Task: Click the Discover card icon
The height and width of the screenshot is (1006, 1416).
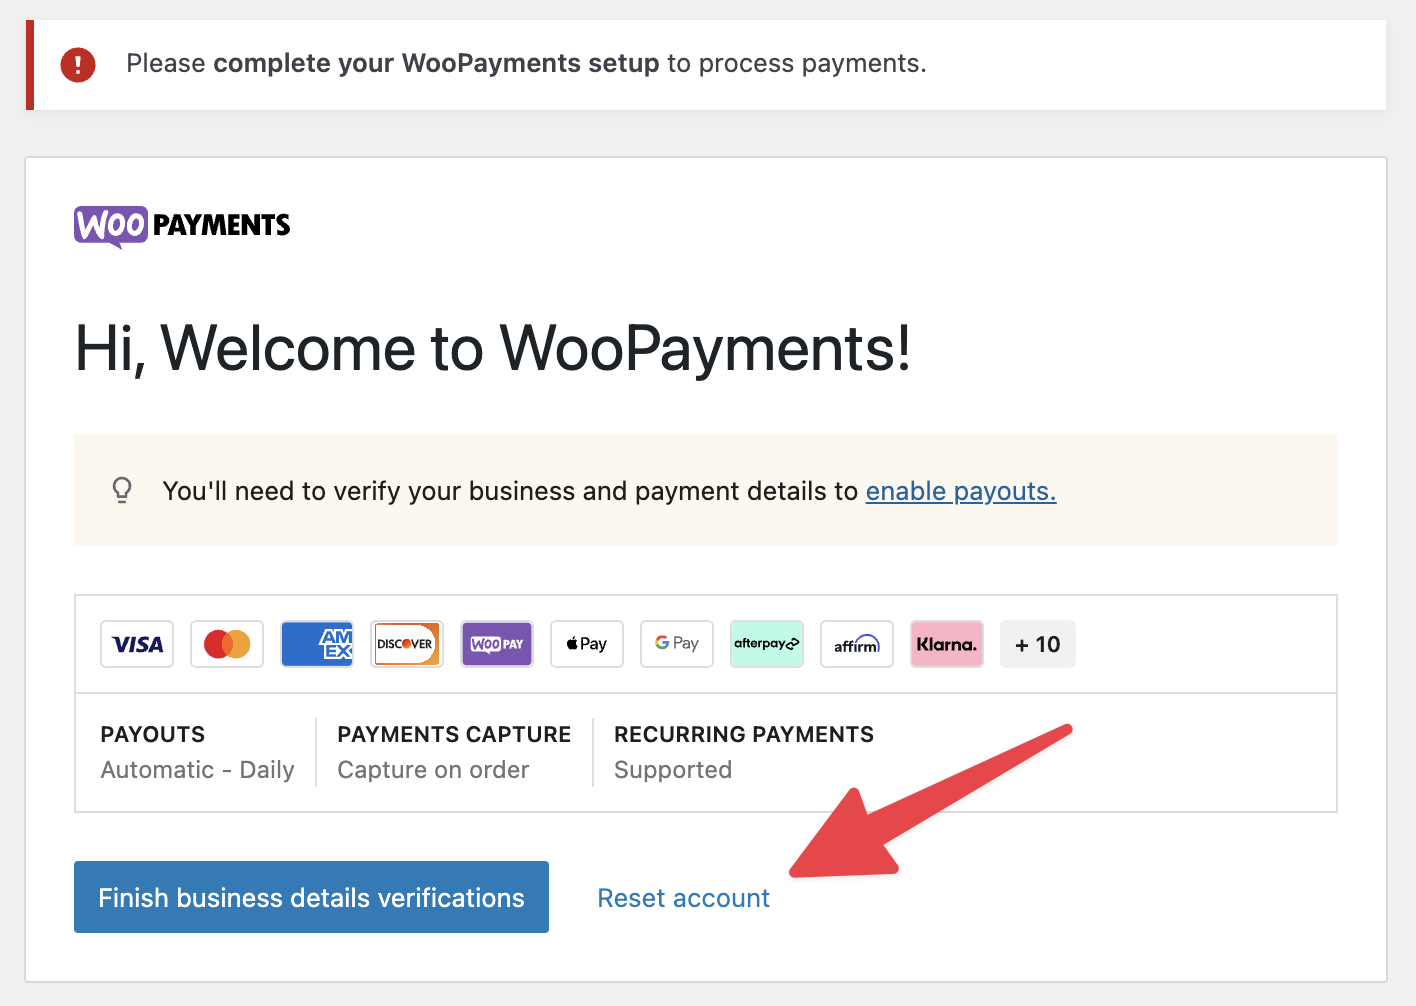Action: [x=406, y=644]
